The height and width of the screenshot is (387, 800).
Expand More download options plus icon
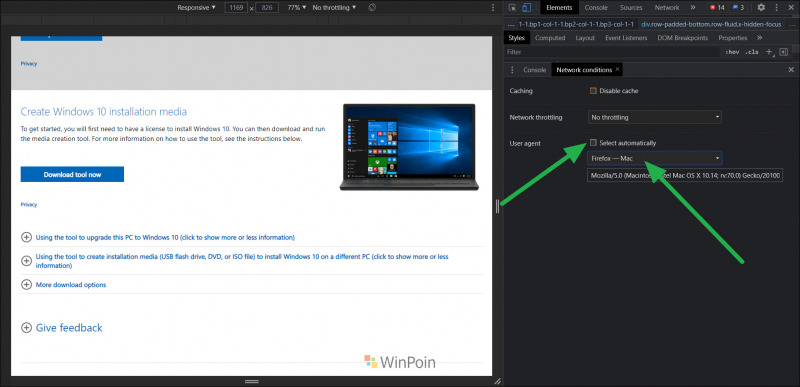pos(26,285)
